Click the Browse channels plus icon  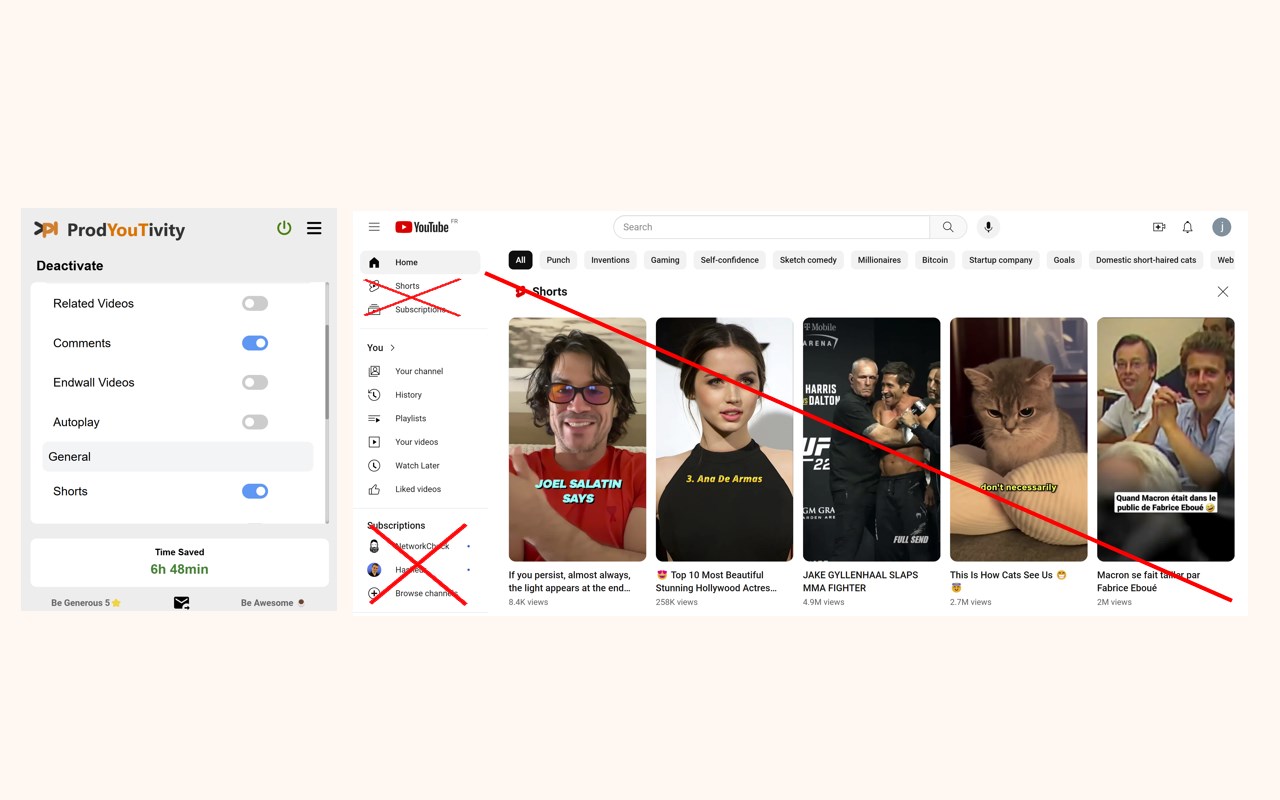click(374, 593)
